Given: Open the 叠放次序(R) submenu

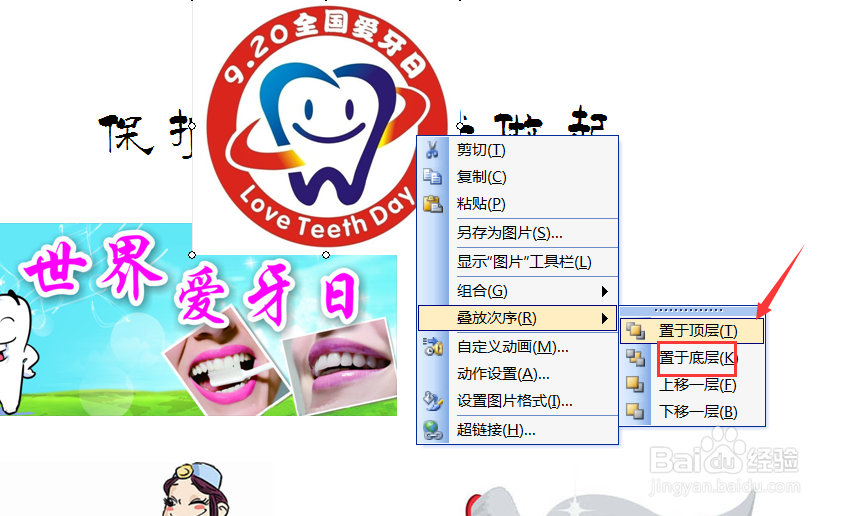Looking at the screenshot, I should [x=518, y=318].
